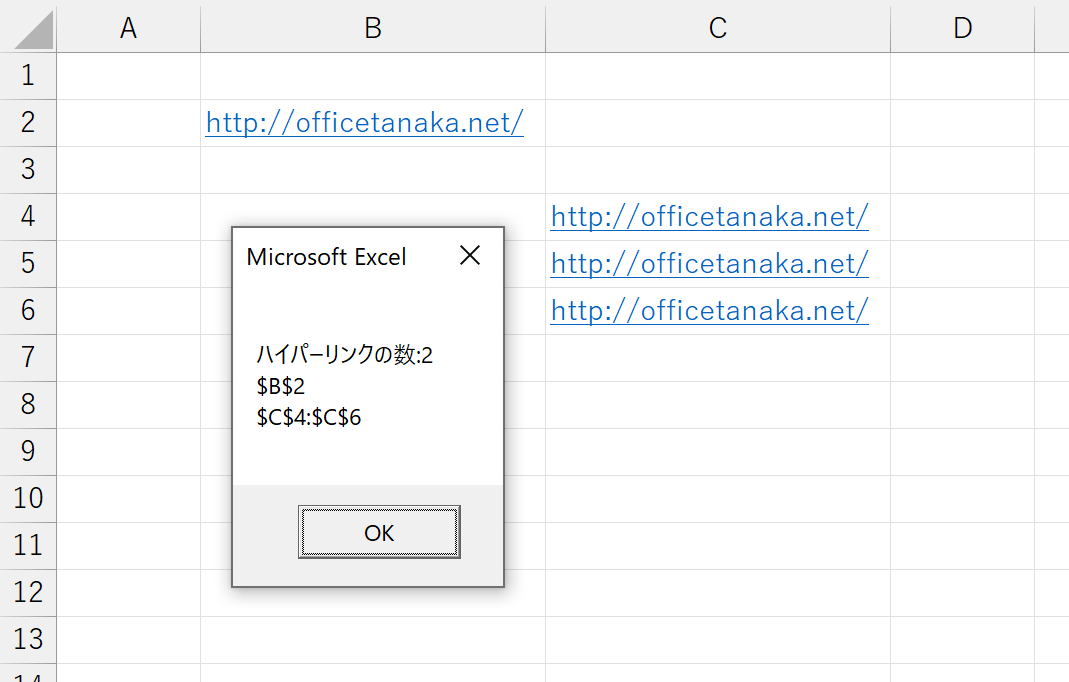This screenshot has height=682, width=1069.
Task: Click OK in the Microsoft Excel dialog
Action: click(x=379, y=532)
